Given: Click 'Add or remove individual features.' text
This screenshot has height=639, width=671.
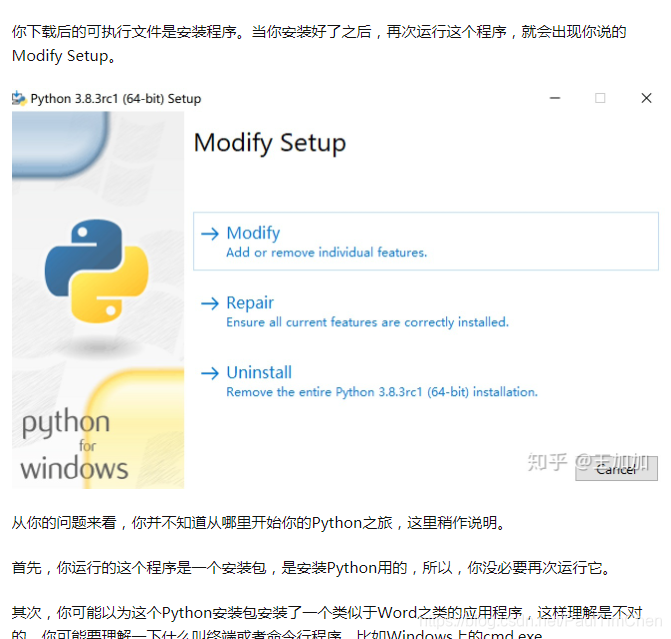Looking at the screenshot, I should tap(327, 253).
